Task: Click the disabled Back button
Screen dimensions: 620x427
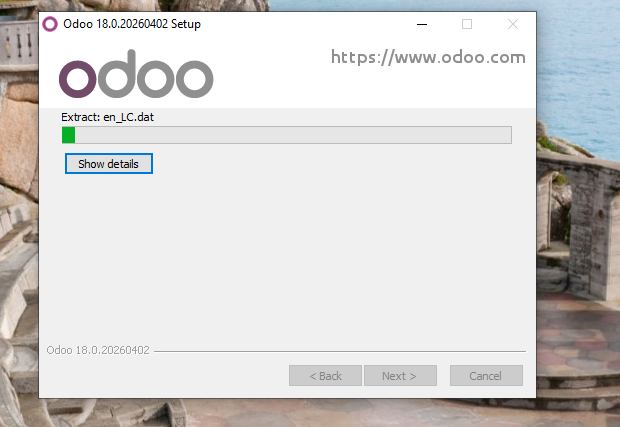Action: click(x=325, y=376)
